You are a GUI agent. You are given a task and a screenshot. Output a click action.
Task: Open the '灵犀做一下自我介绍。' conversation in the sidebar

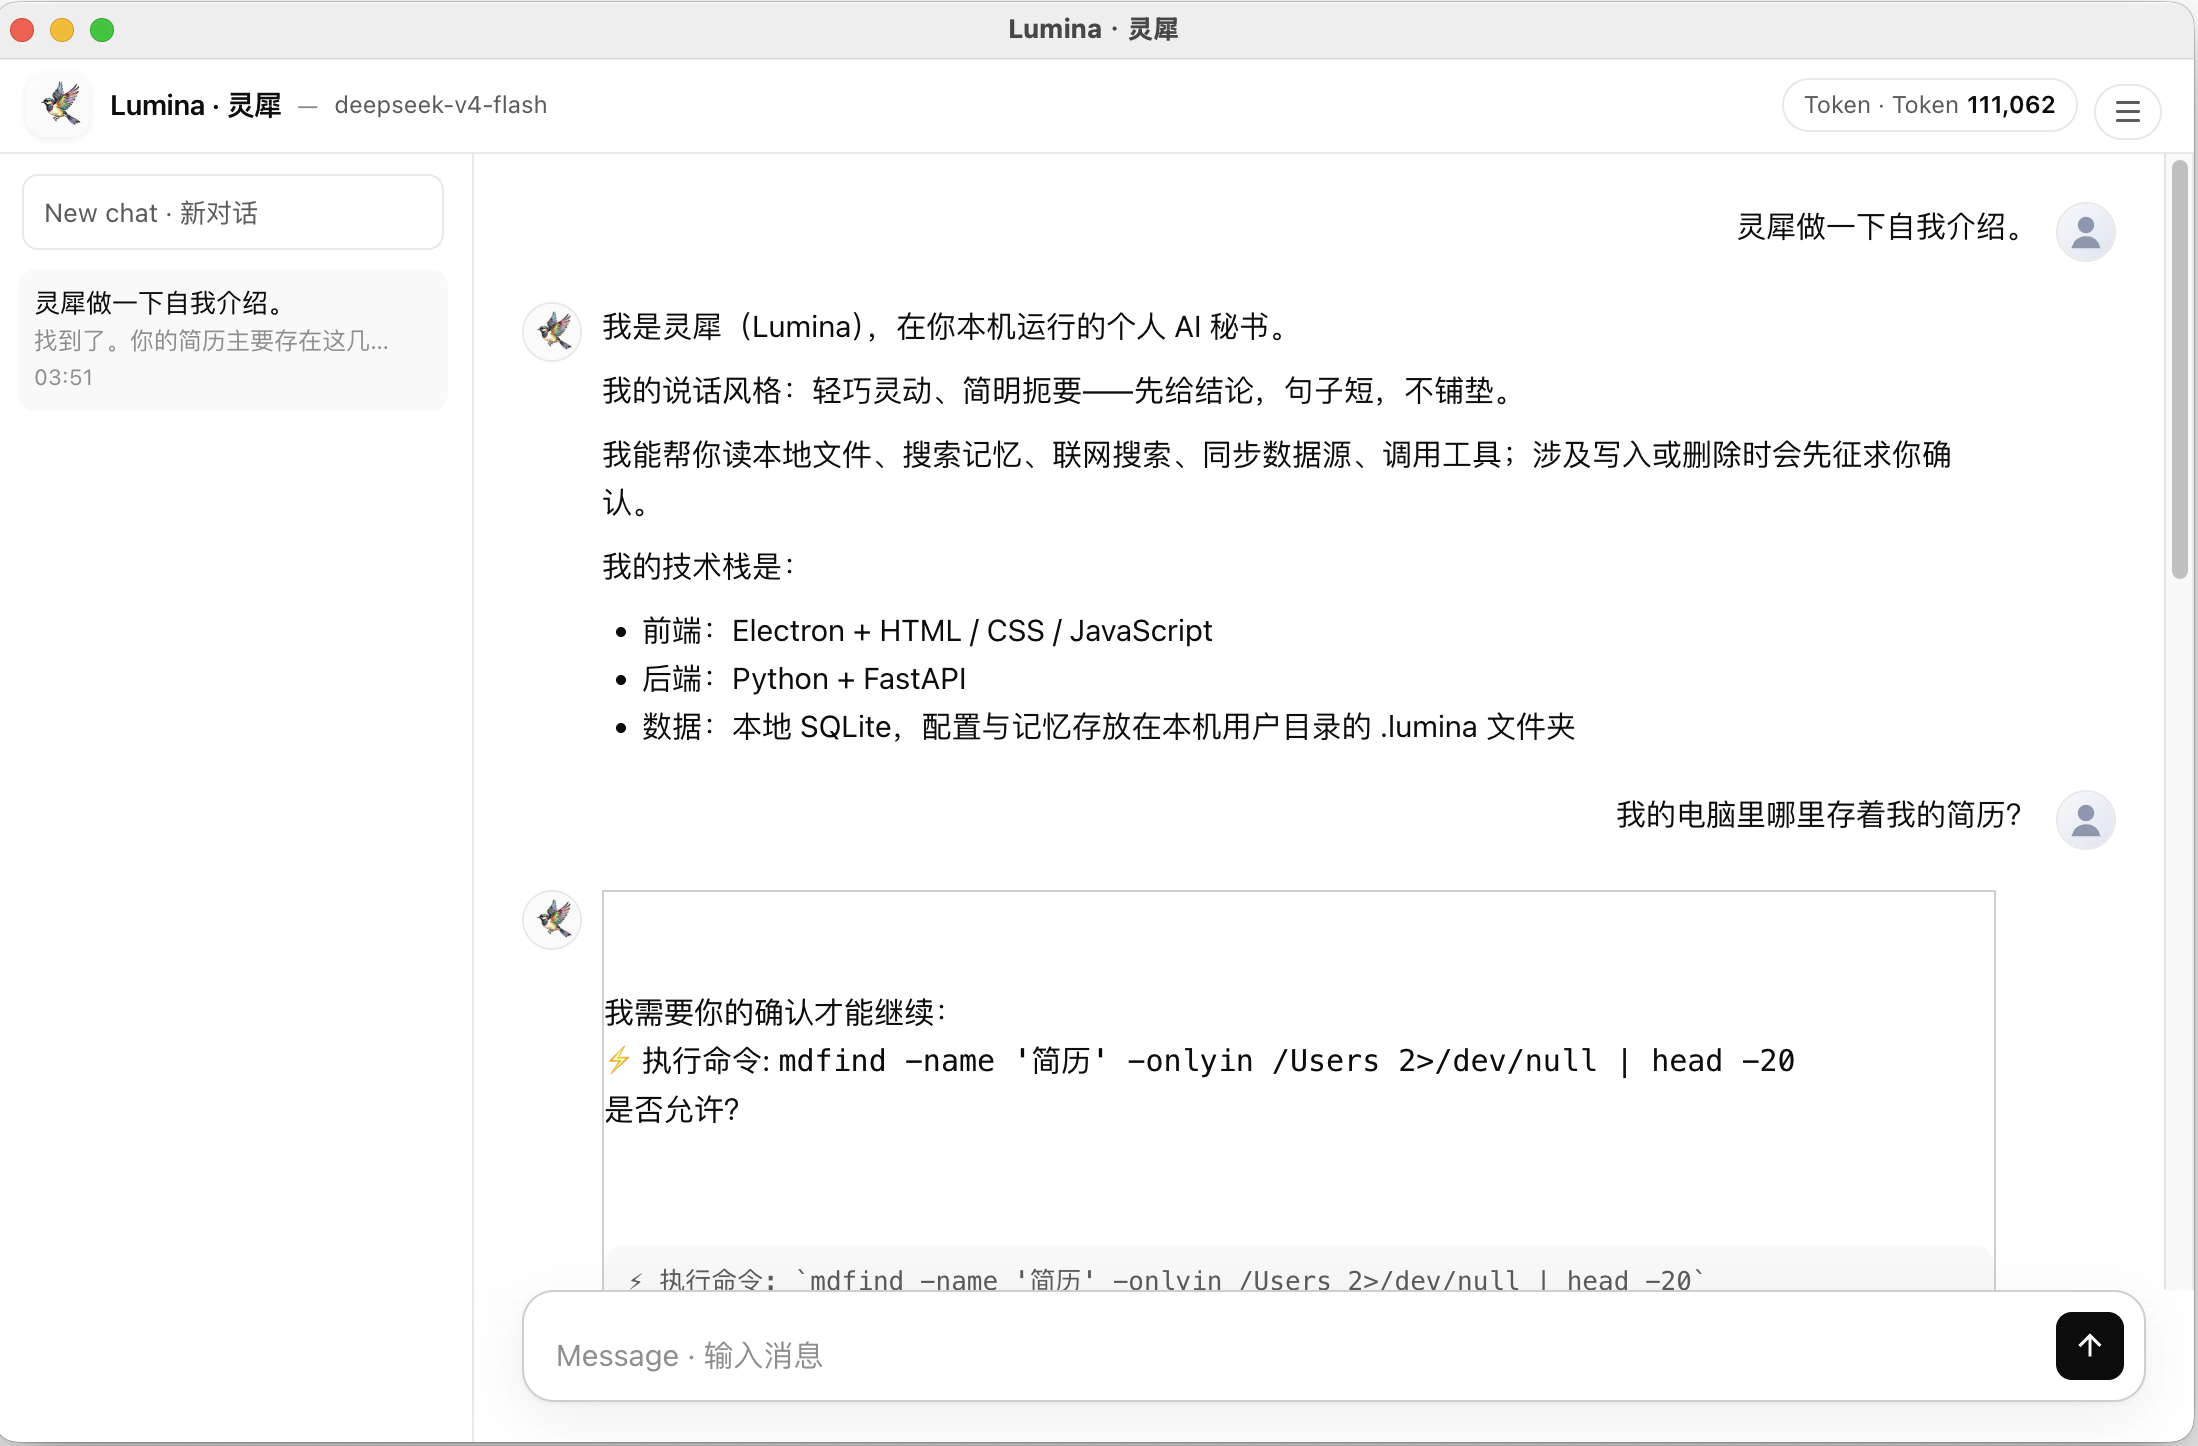233,340
